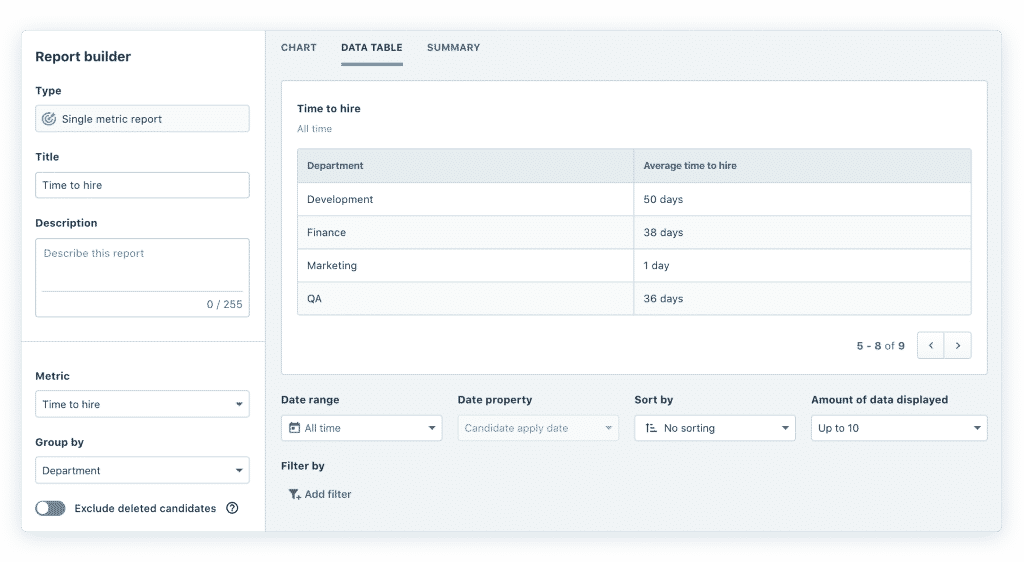The width and height of the screenshot is (1024, 562).
Task: Expand the All time date range selector
Action: [x=362, y=428]
